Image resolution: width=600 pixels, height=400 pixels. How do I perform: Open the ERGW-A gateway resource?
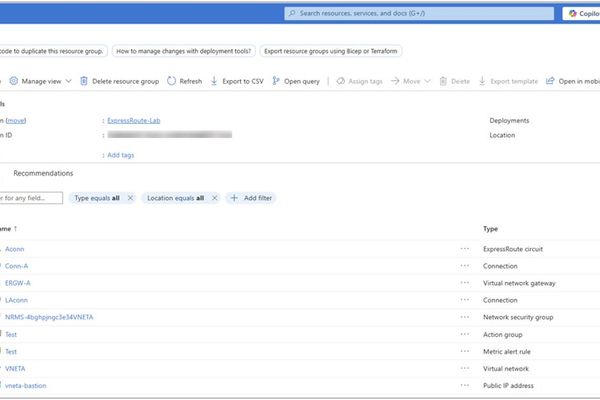coord(18,283)
